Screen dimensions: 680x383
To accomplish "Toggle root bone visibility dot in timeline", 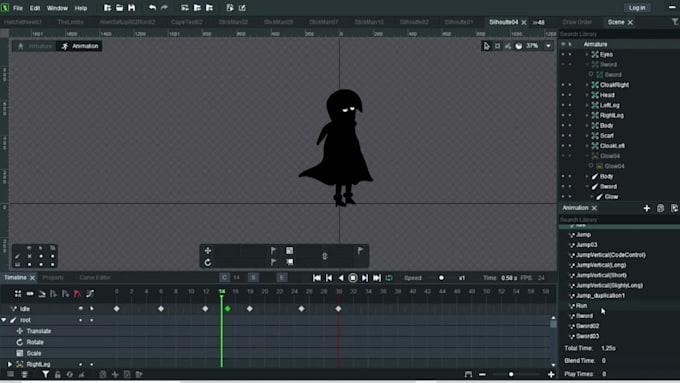I will pos(81,320).
